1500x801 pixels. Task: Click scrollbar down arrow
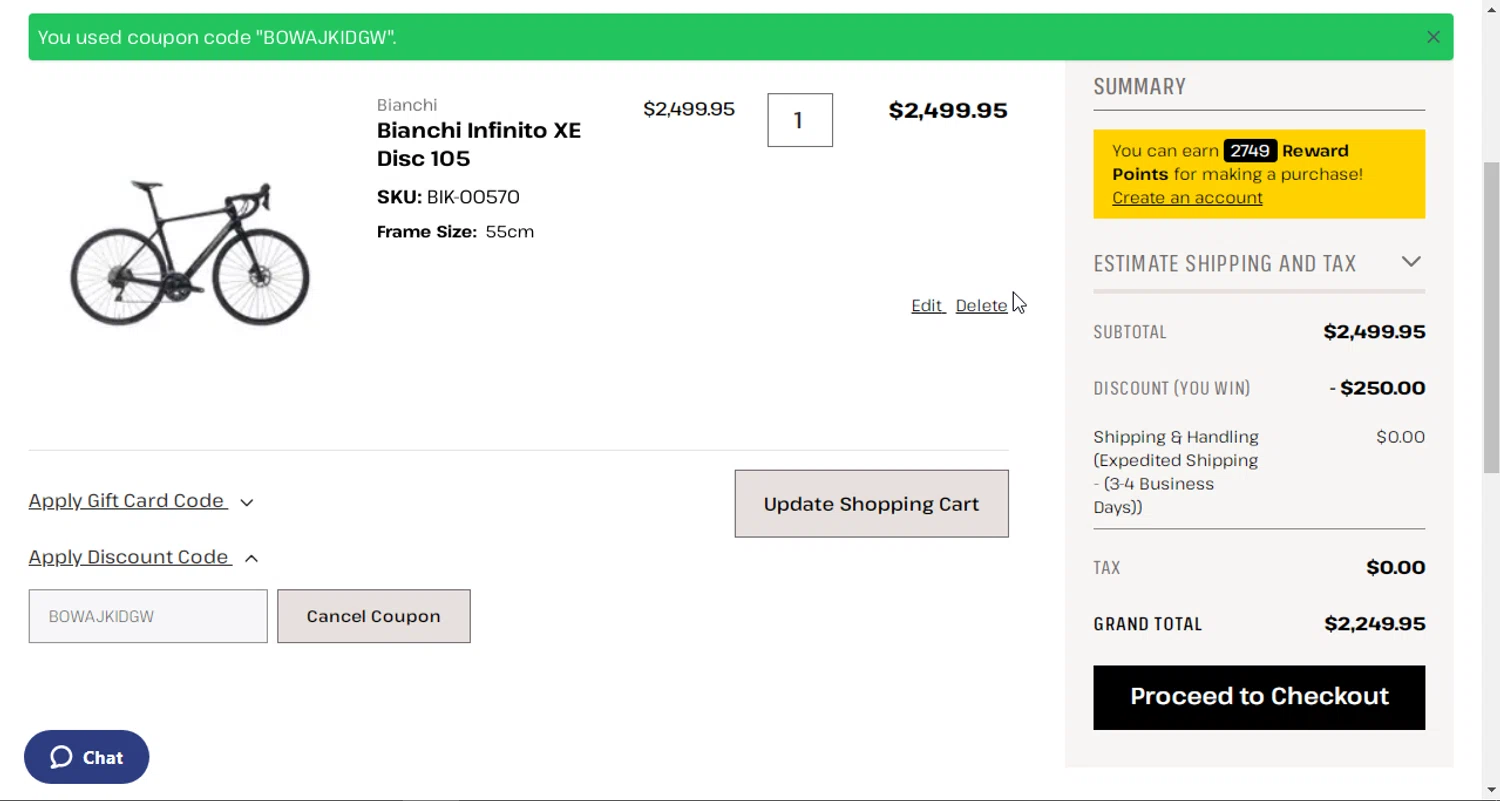click(x=1491, y=791)
